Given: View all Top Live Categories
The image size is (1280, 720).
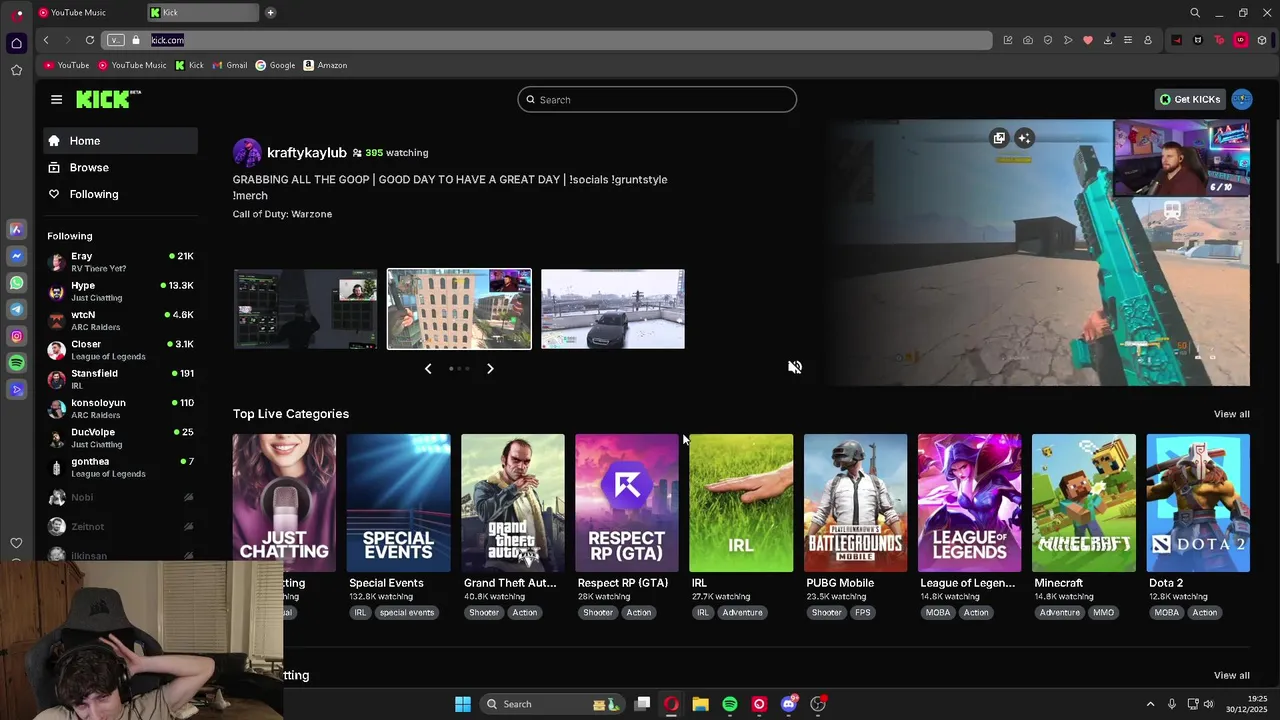Looking at the screenshot, I should (1231, 414).
